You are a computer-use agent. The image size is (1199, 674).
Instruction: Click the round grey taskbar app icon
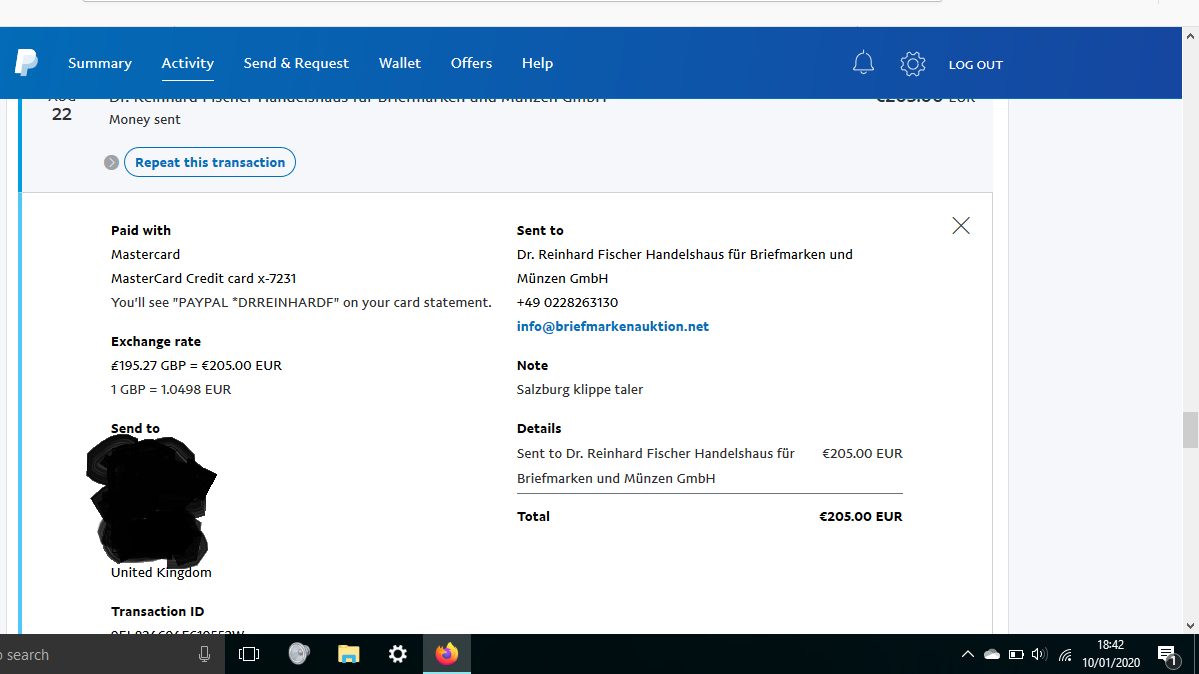[x=299, y=654]
